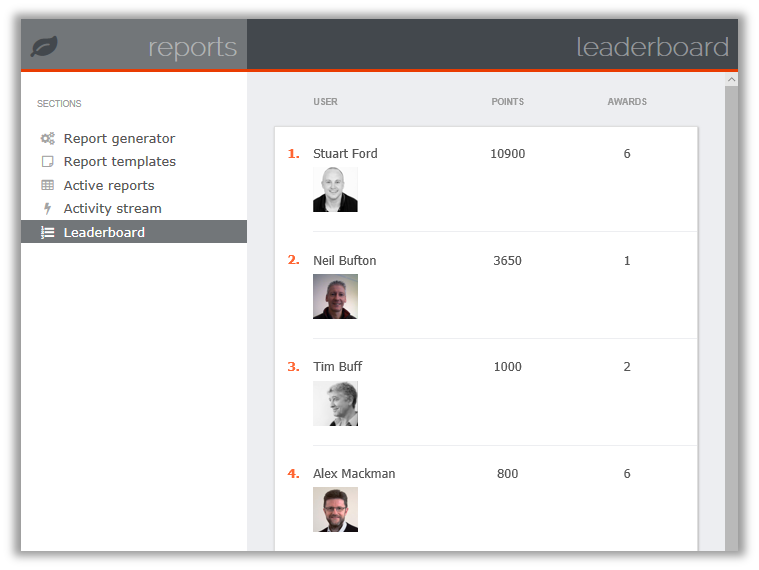
Task: Click the Active reports table icon
Action: click(x=47, y=185)
